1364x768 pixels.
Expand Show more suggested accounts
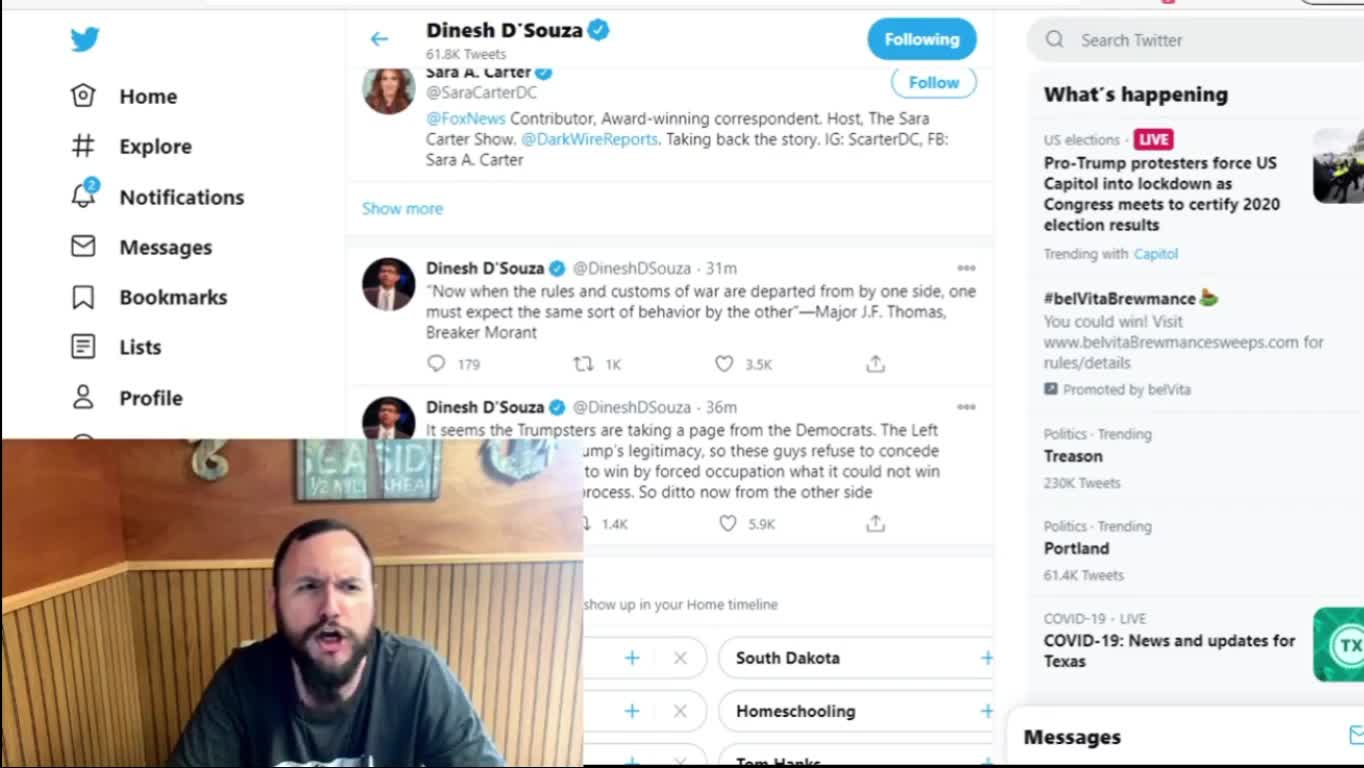tap(402, 208)
